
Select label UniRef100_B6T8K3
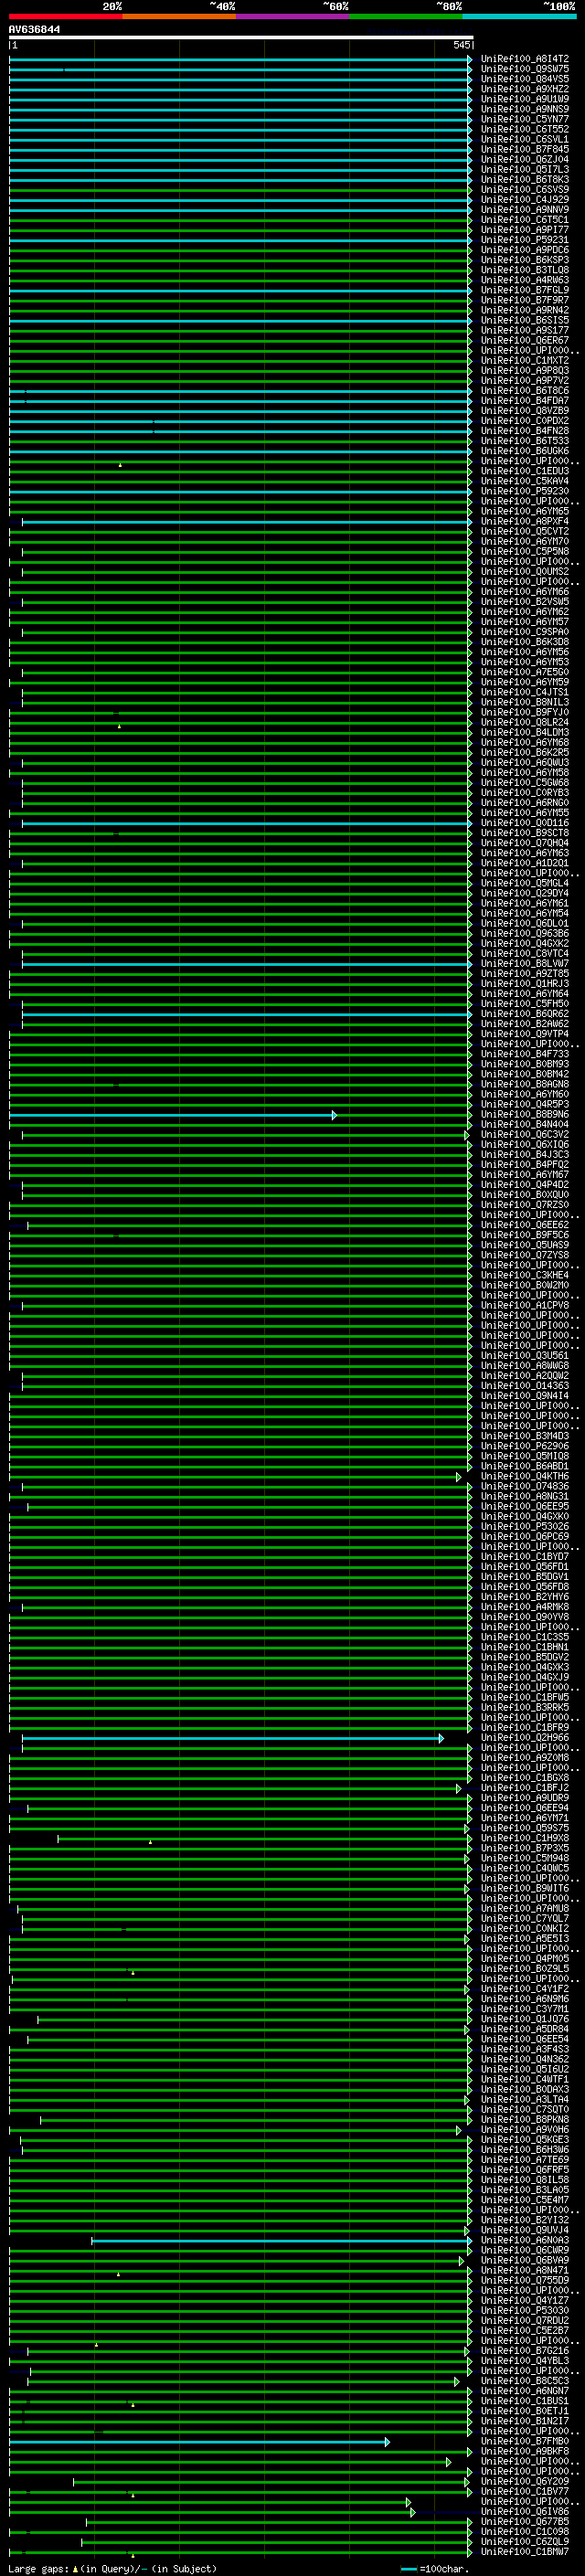524,179
